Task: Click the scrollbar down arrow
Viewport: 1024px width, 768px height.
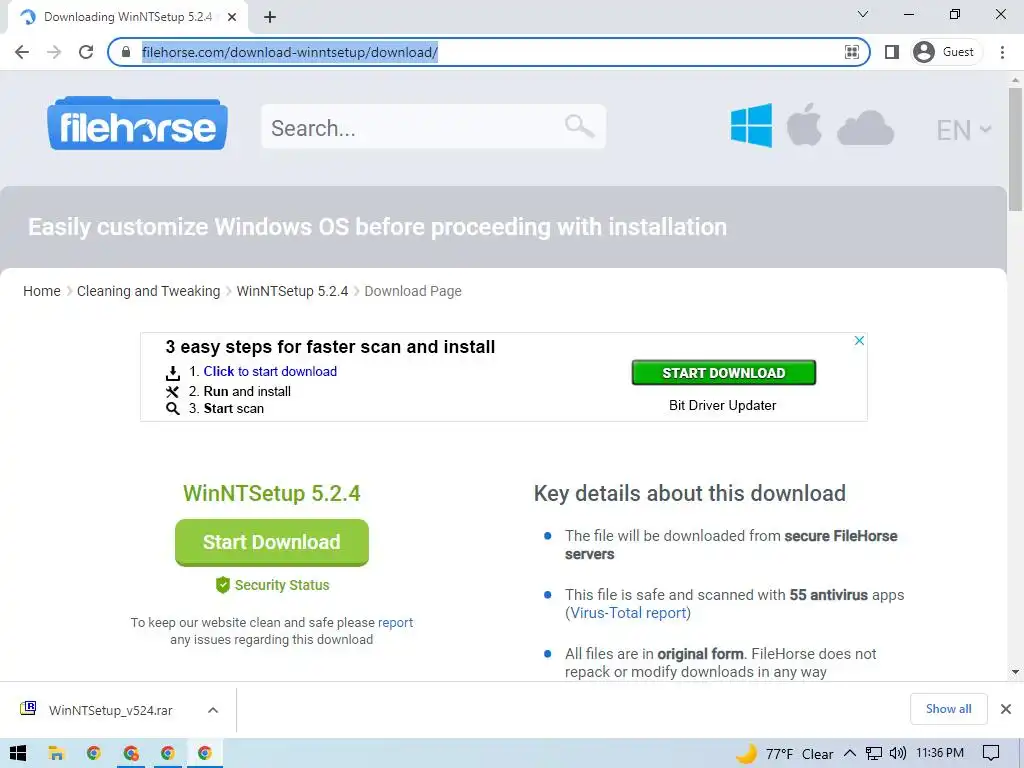Action: (1015, 672)
